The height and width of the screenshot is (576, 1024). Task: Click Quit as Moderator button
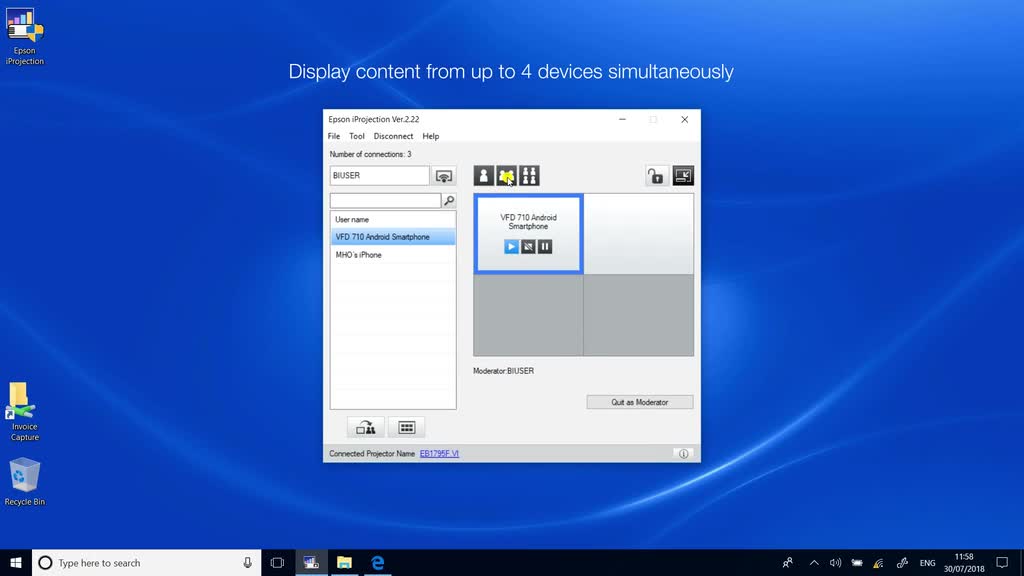tap(640, 402)
